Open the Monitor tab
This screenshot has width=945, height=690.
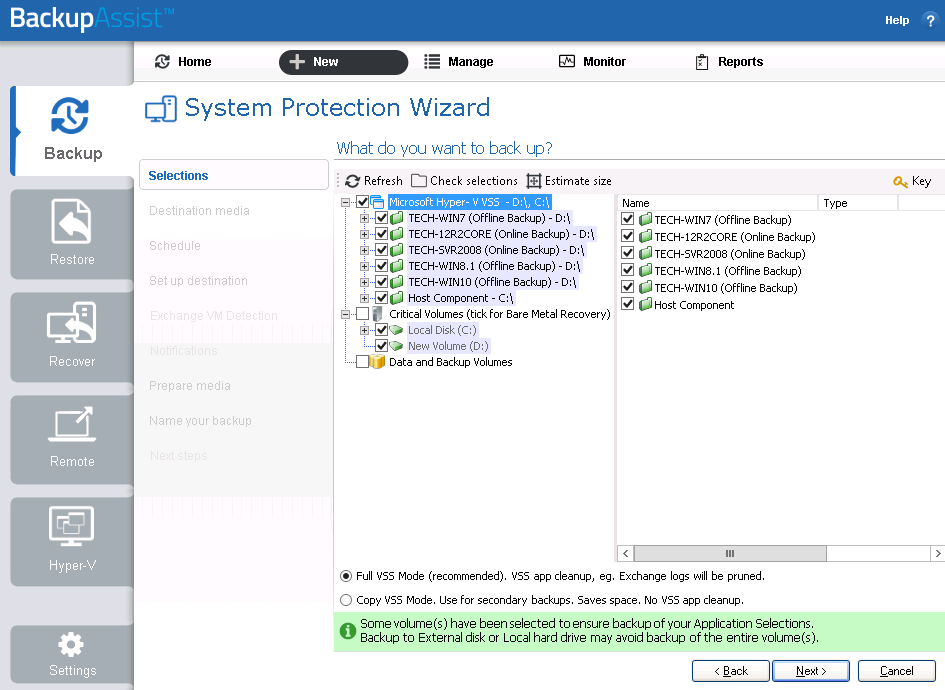tap(592, 61)
